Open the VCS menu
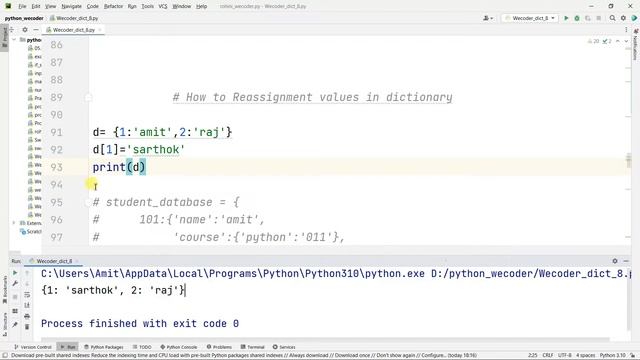 coord(163,6)
